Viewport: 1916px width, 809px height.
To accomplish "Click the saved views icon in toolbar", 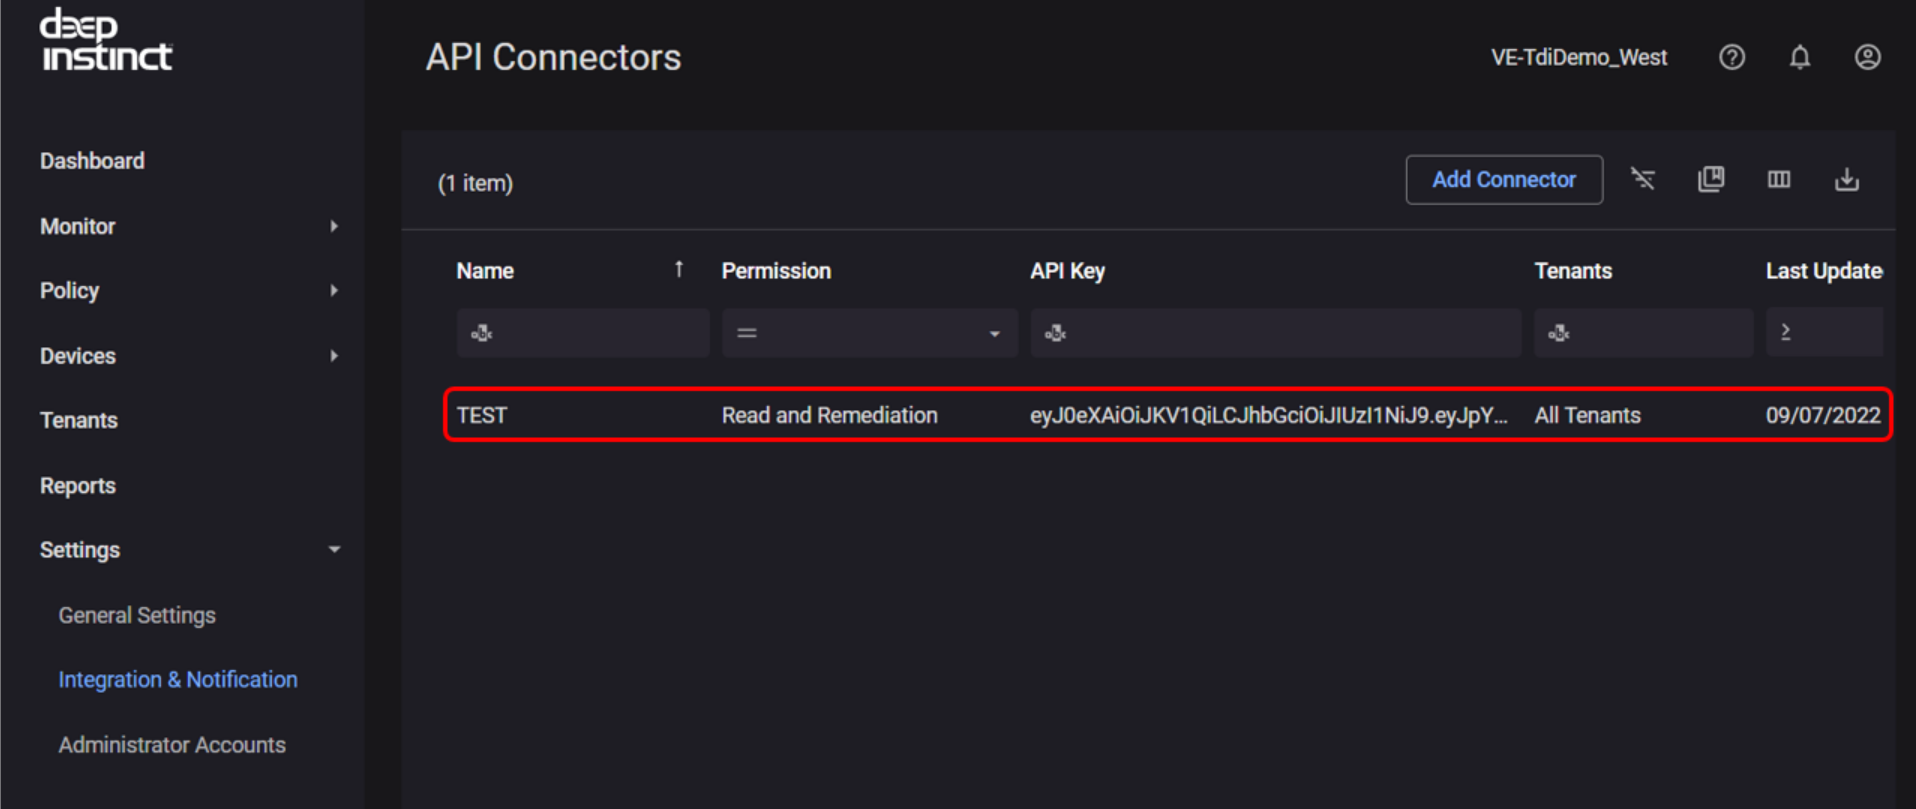I will click(x=1711, y=180).
